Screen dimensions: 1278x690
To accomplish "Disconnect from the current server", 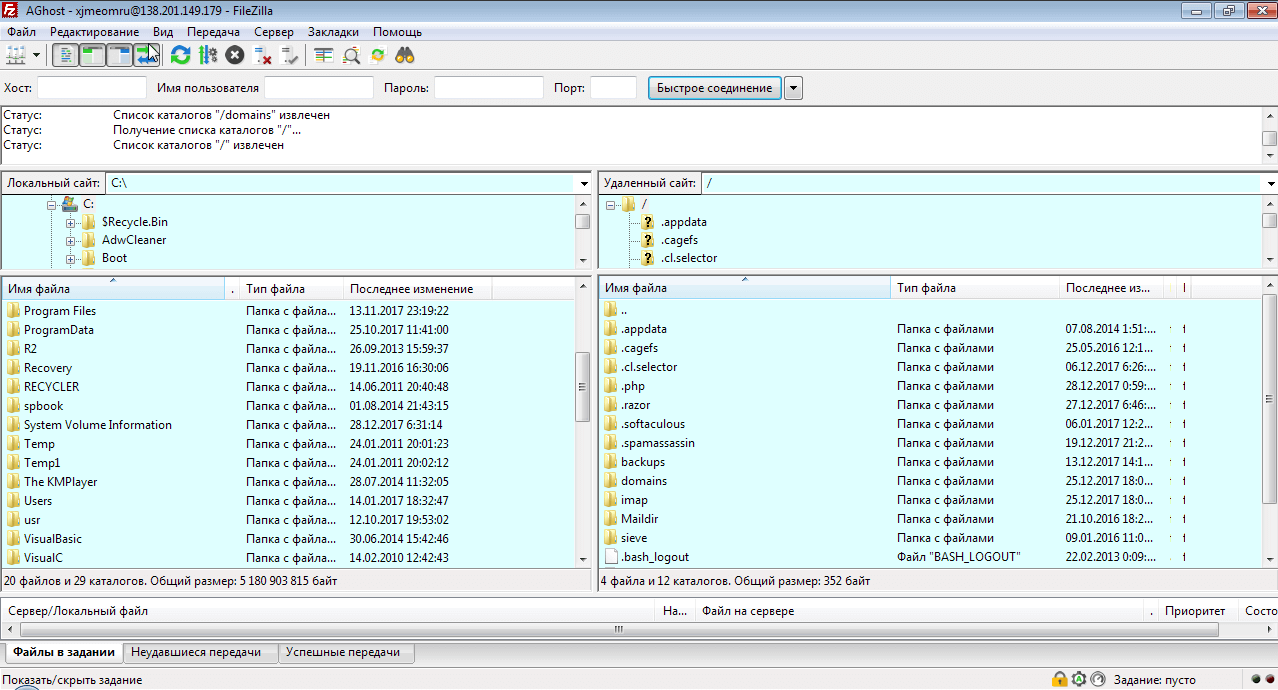I will click(262, 55).
